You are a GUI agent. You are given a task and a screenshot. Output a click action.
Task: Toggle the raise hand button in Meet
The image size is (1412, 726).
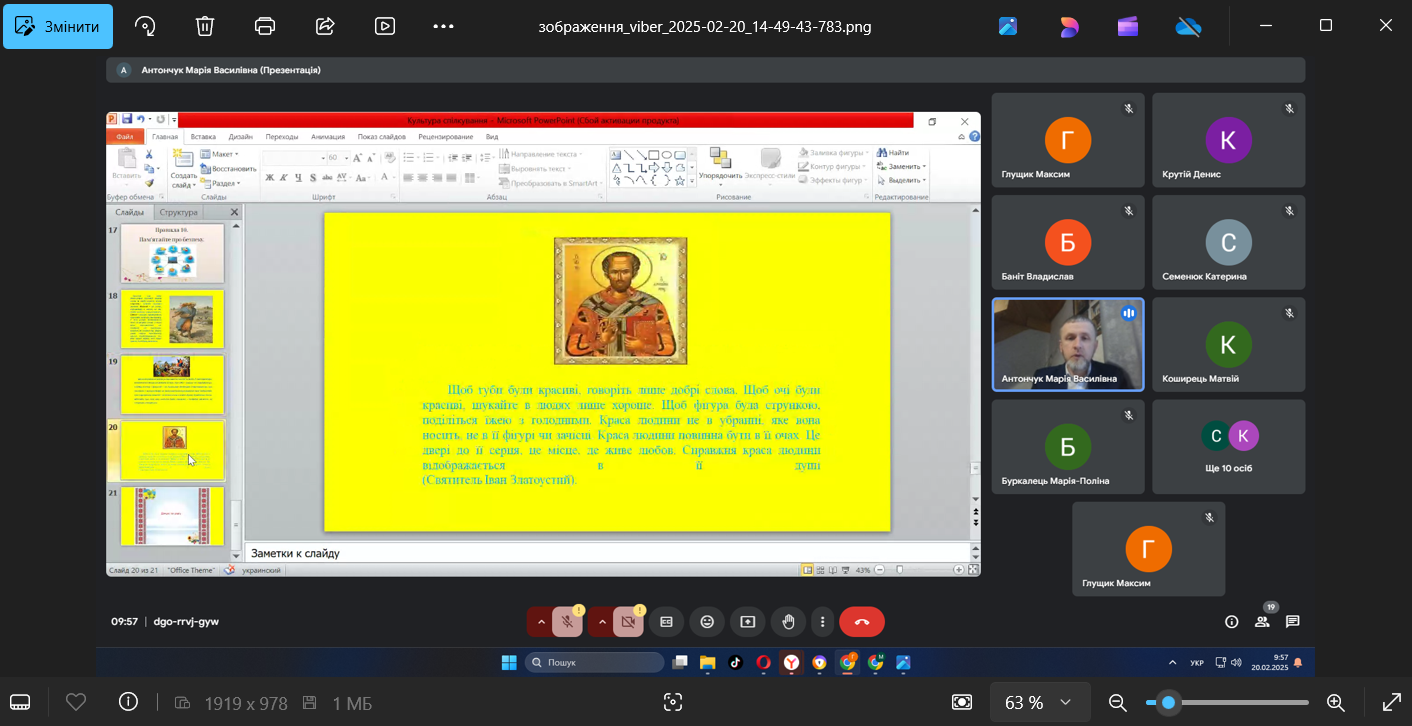788,622
